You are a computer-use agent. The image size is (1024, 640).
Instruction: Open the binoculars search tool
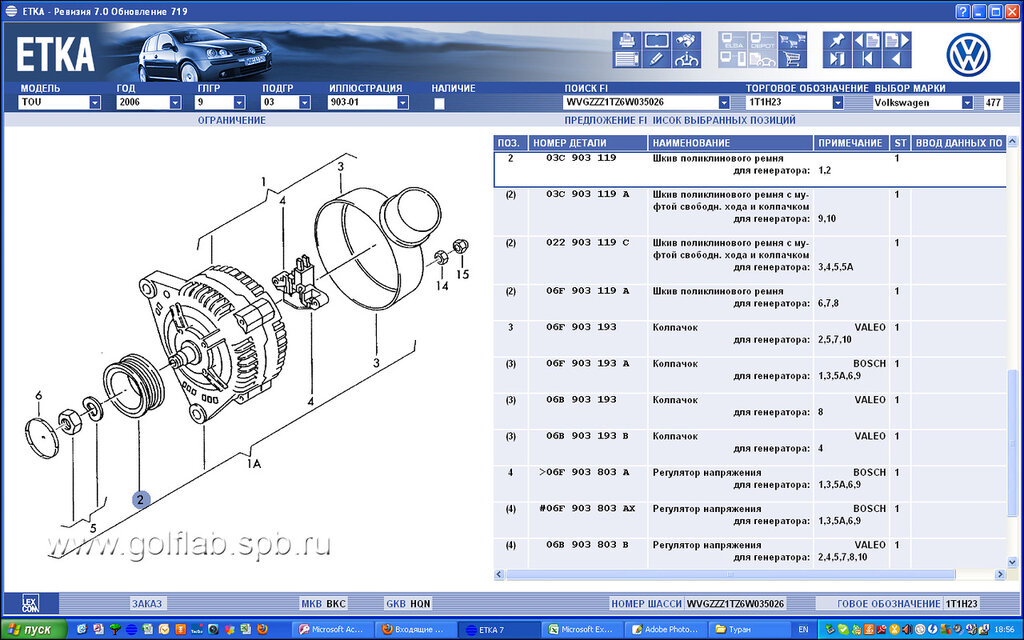(x=686, y=40)
